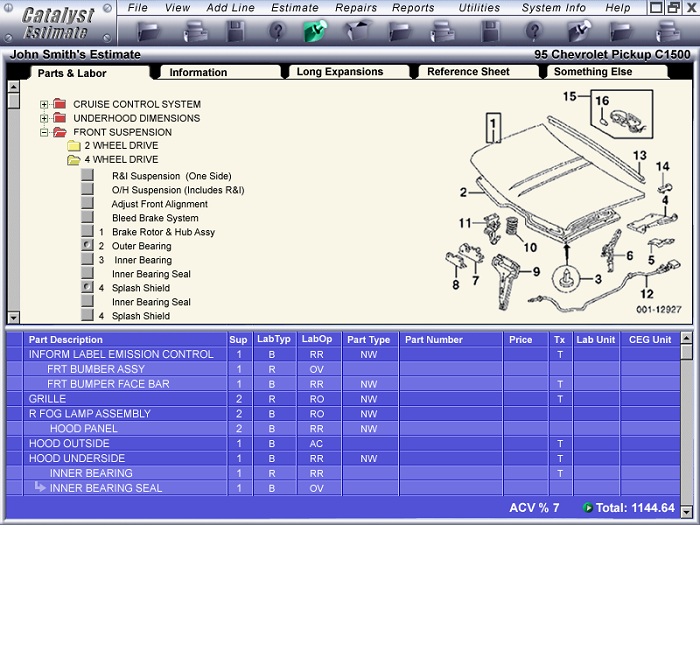Click the last printer icon at toolbar end

(x=668, y=32)
